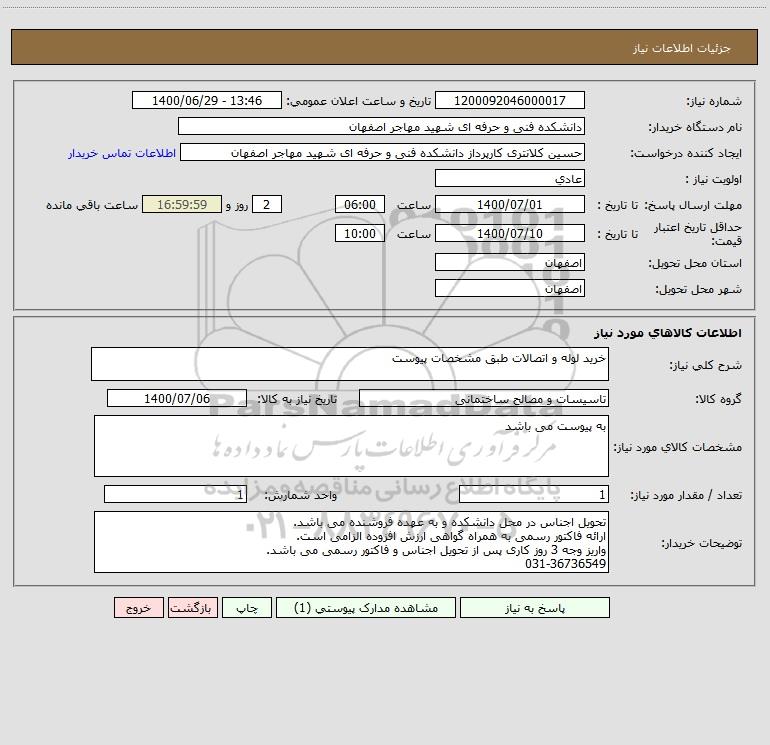The image size is (770, 745).
Task: Click the label شماره نیاز
Action: coord(714,102)
